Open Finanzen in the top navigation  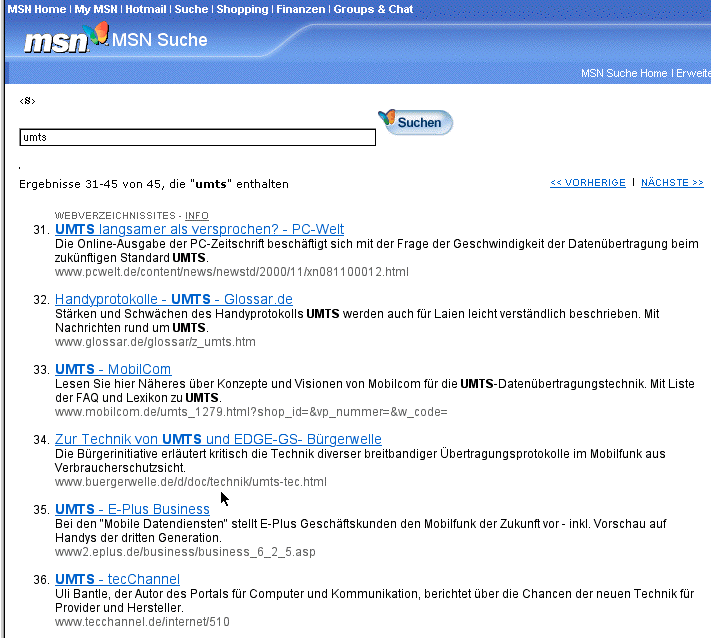click(x=301, y=9)
